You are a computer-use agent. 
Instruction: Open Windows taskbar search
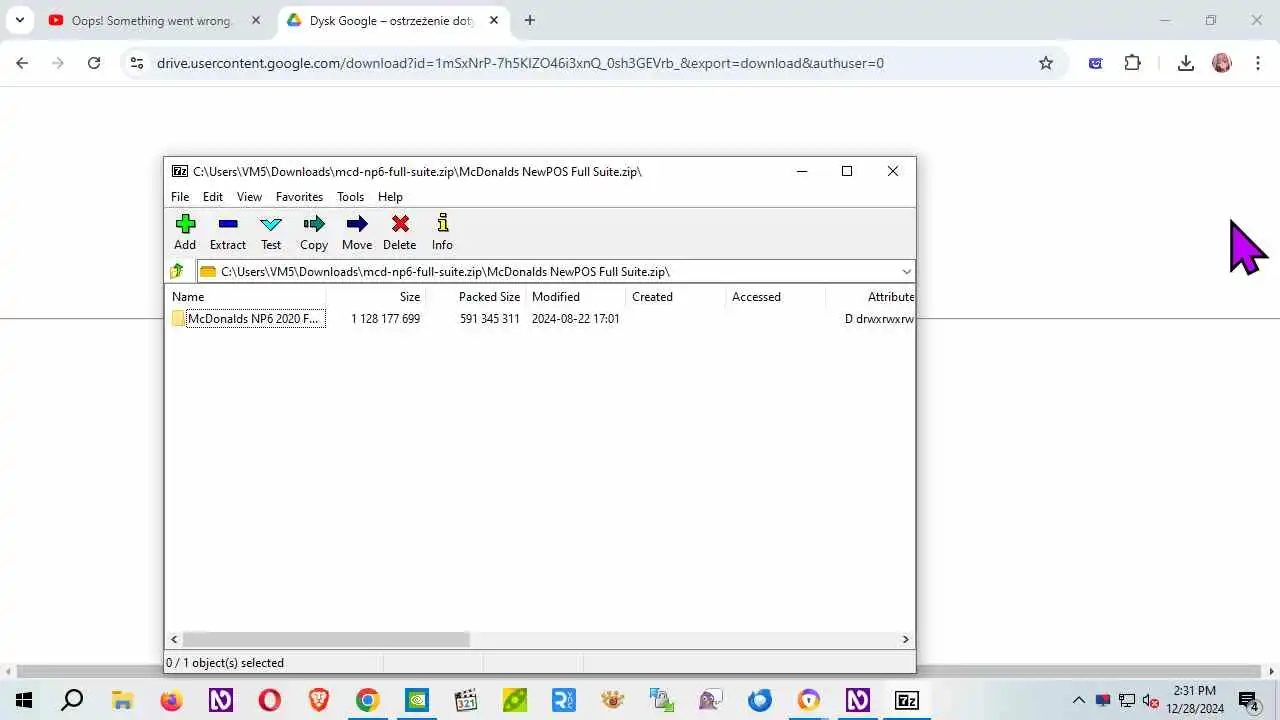tap(72, 700)
